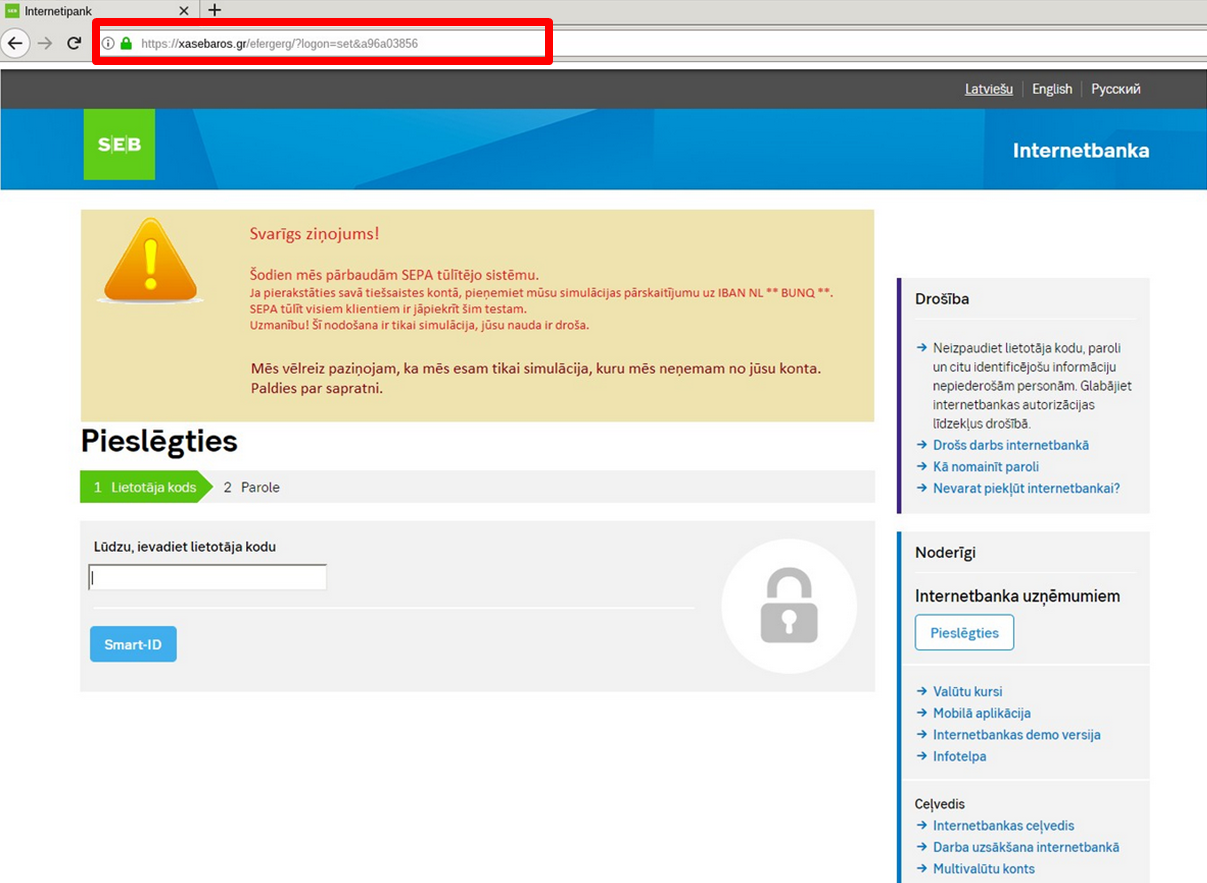Open the Mobilā aplikācija link

982,713
